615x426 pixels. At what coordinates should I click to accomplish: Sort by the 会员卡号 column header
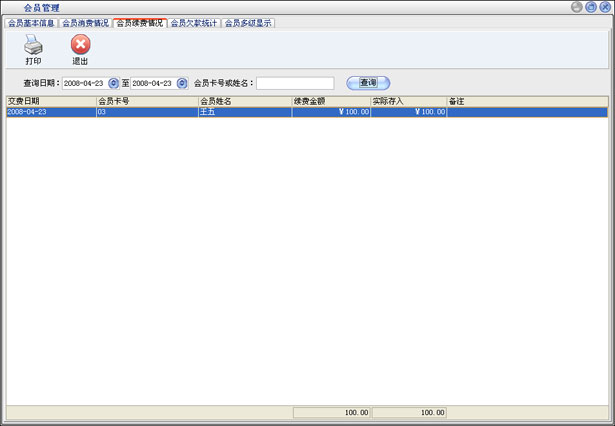pyautogui.click(x=146, y=101)
